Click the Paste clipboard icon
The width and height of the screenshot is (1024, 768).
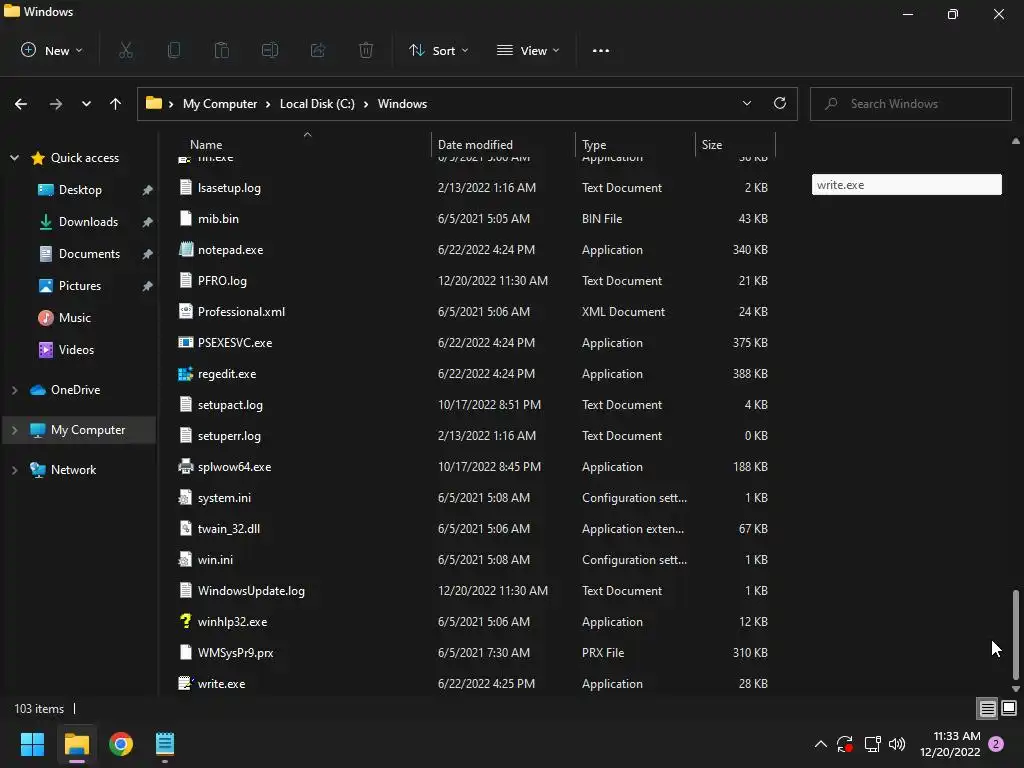pyautogui.click(x=222, y=50)
